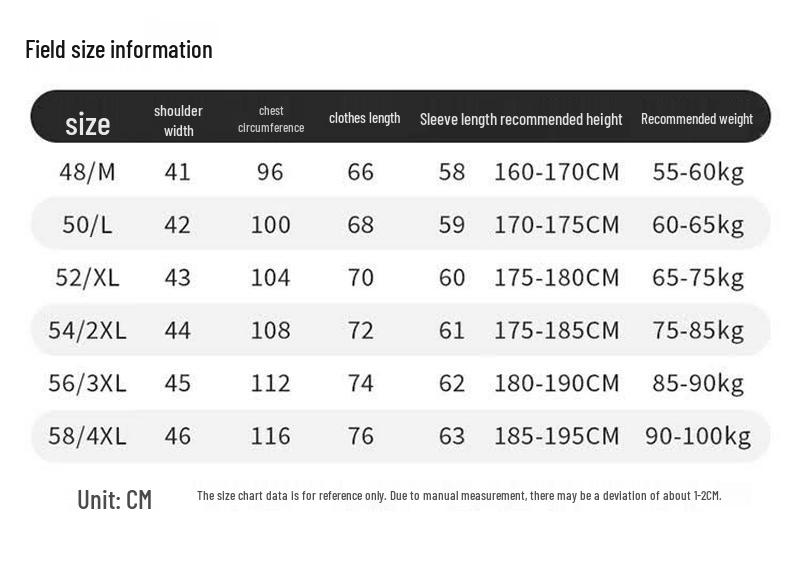The width and height of the screenshot is (803, 563).
Task: Click the 180-190CM height value
Action: tap(557, 383)
